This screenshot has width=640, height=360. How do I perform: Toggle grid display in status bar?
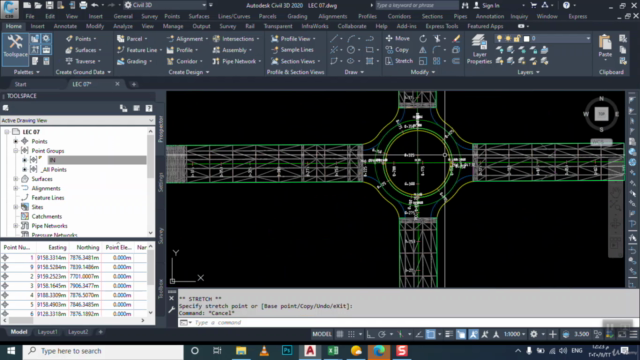340,334
